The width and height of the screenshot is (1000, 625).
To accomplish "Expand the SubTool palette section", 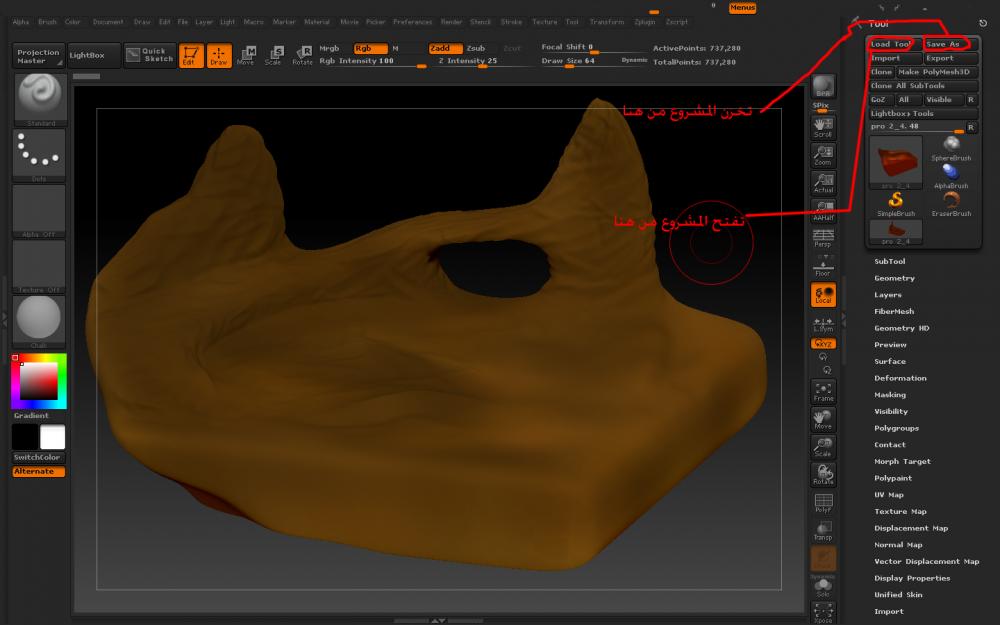I will (x=889, y=261).
